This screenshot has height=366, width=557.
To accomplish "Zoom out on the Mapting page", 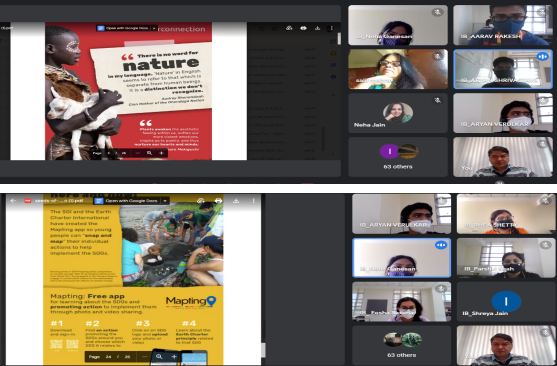I will pos(145,356).
